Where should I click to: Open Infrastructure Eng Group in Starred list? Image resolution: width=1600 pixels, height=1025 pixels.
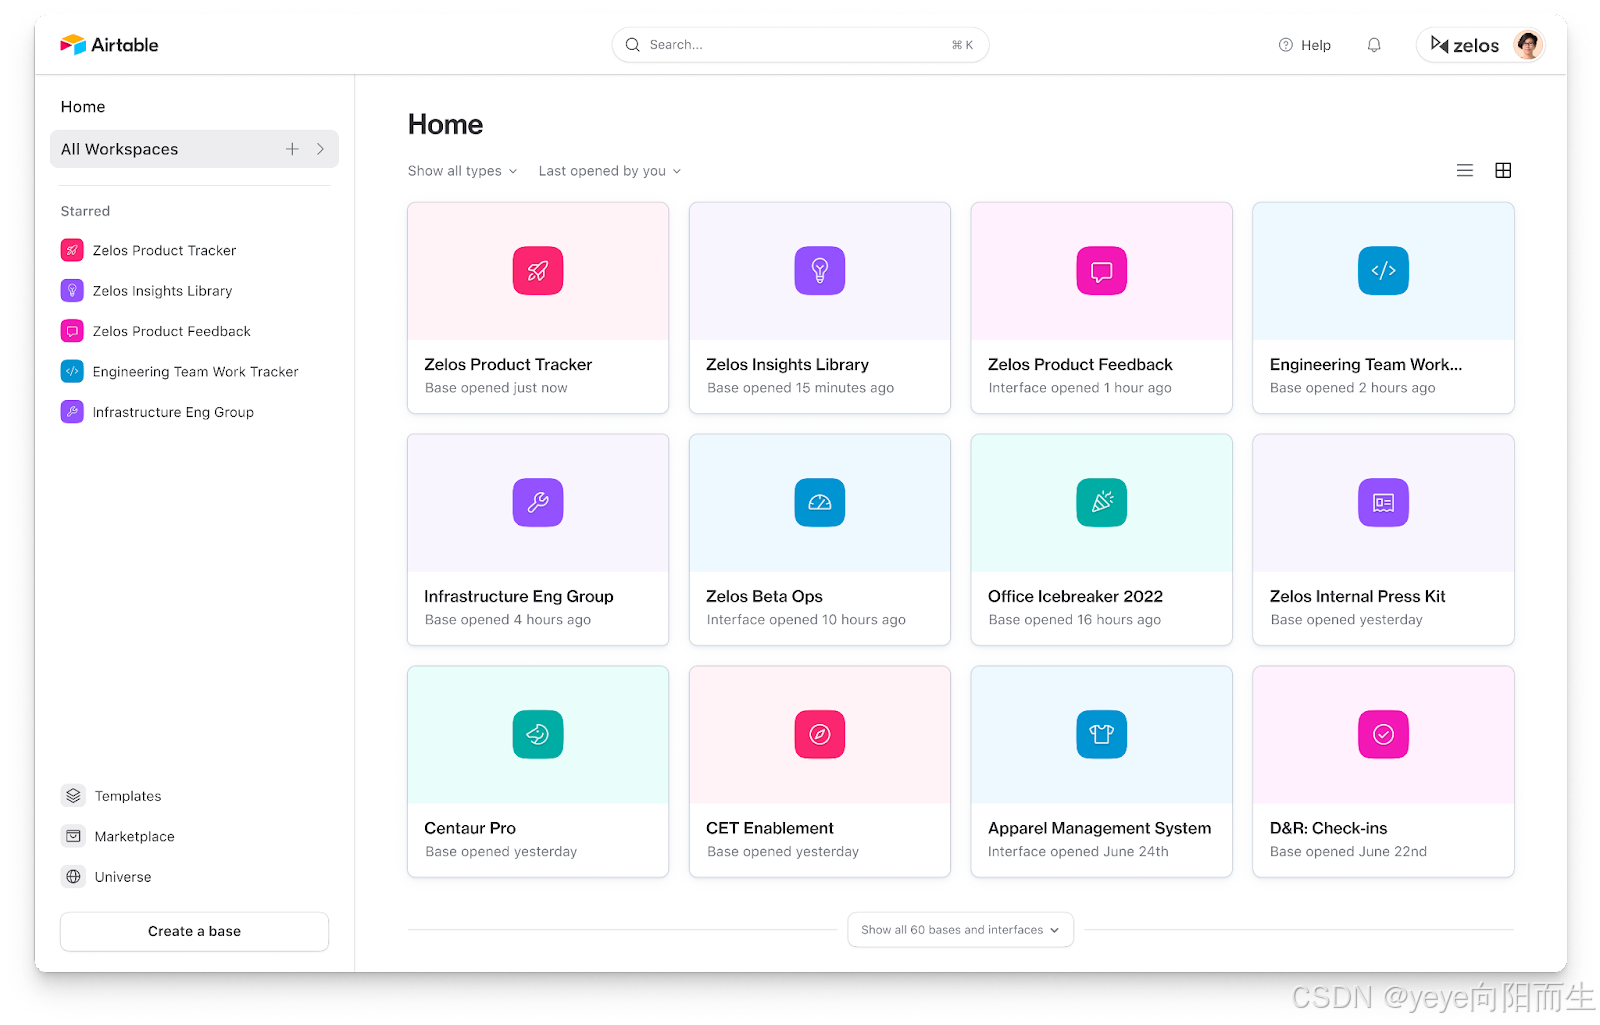pyautogui.click(x=174, y=412)
